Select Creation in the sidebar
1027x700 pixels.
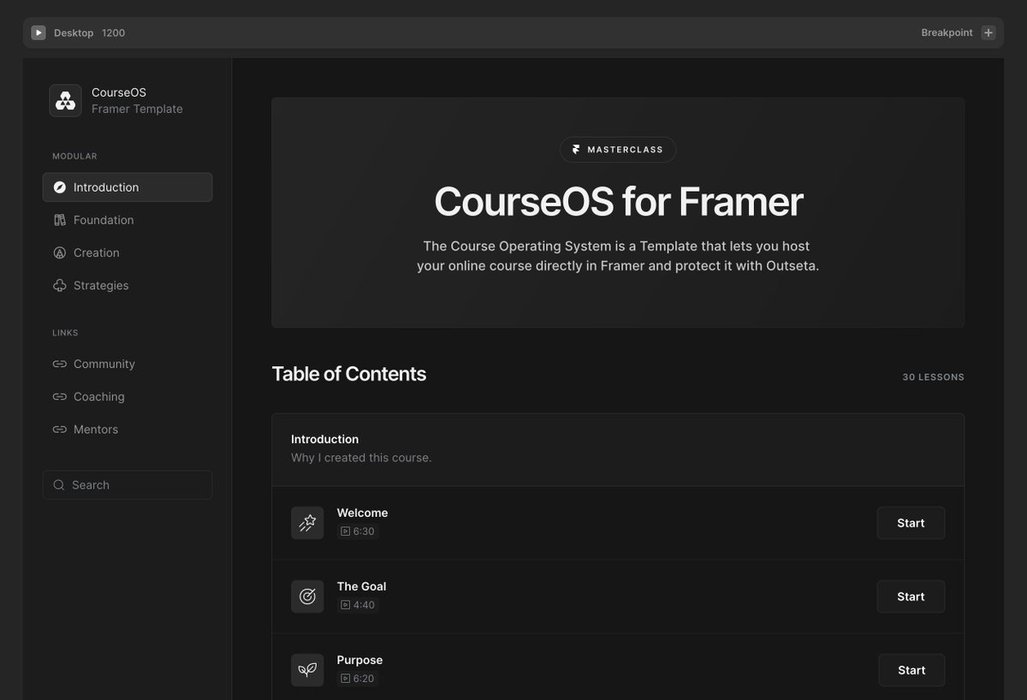[x=96, y=253]
